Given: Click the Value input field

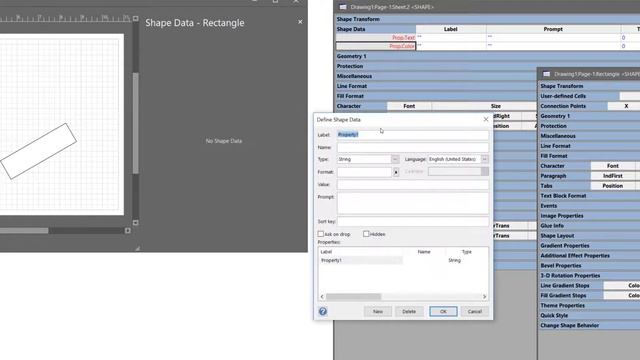Looking at the screenshot, I should pyautogui.click(x=413, y=184).
